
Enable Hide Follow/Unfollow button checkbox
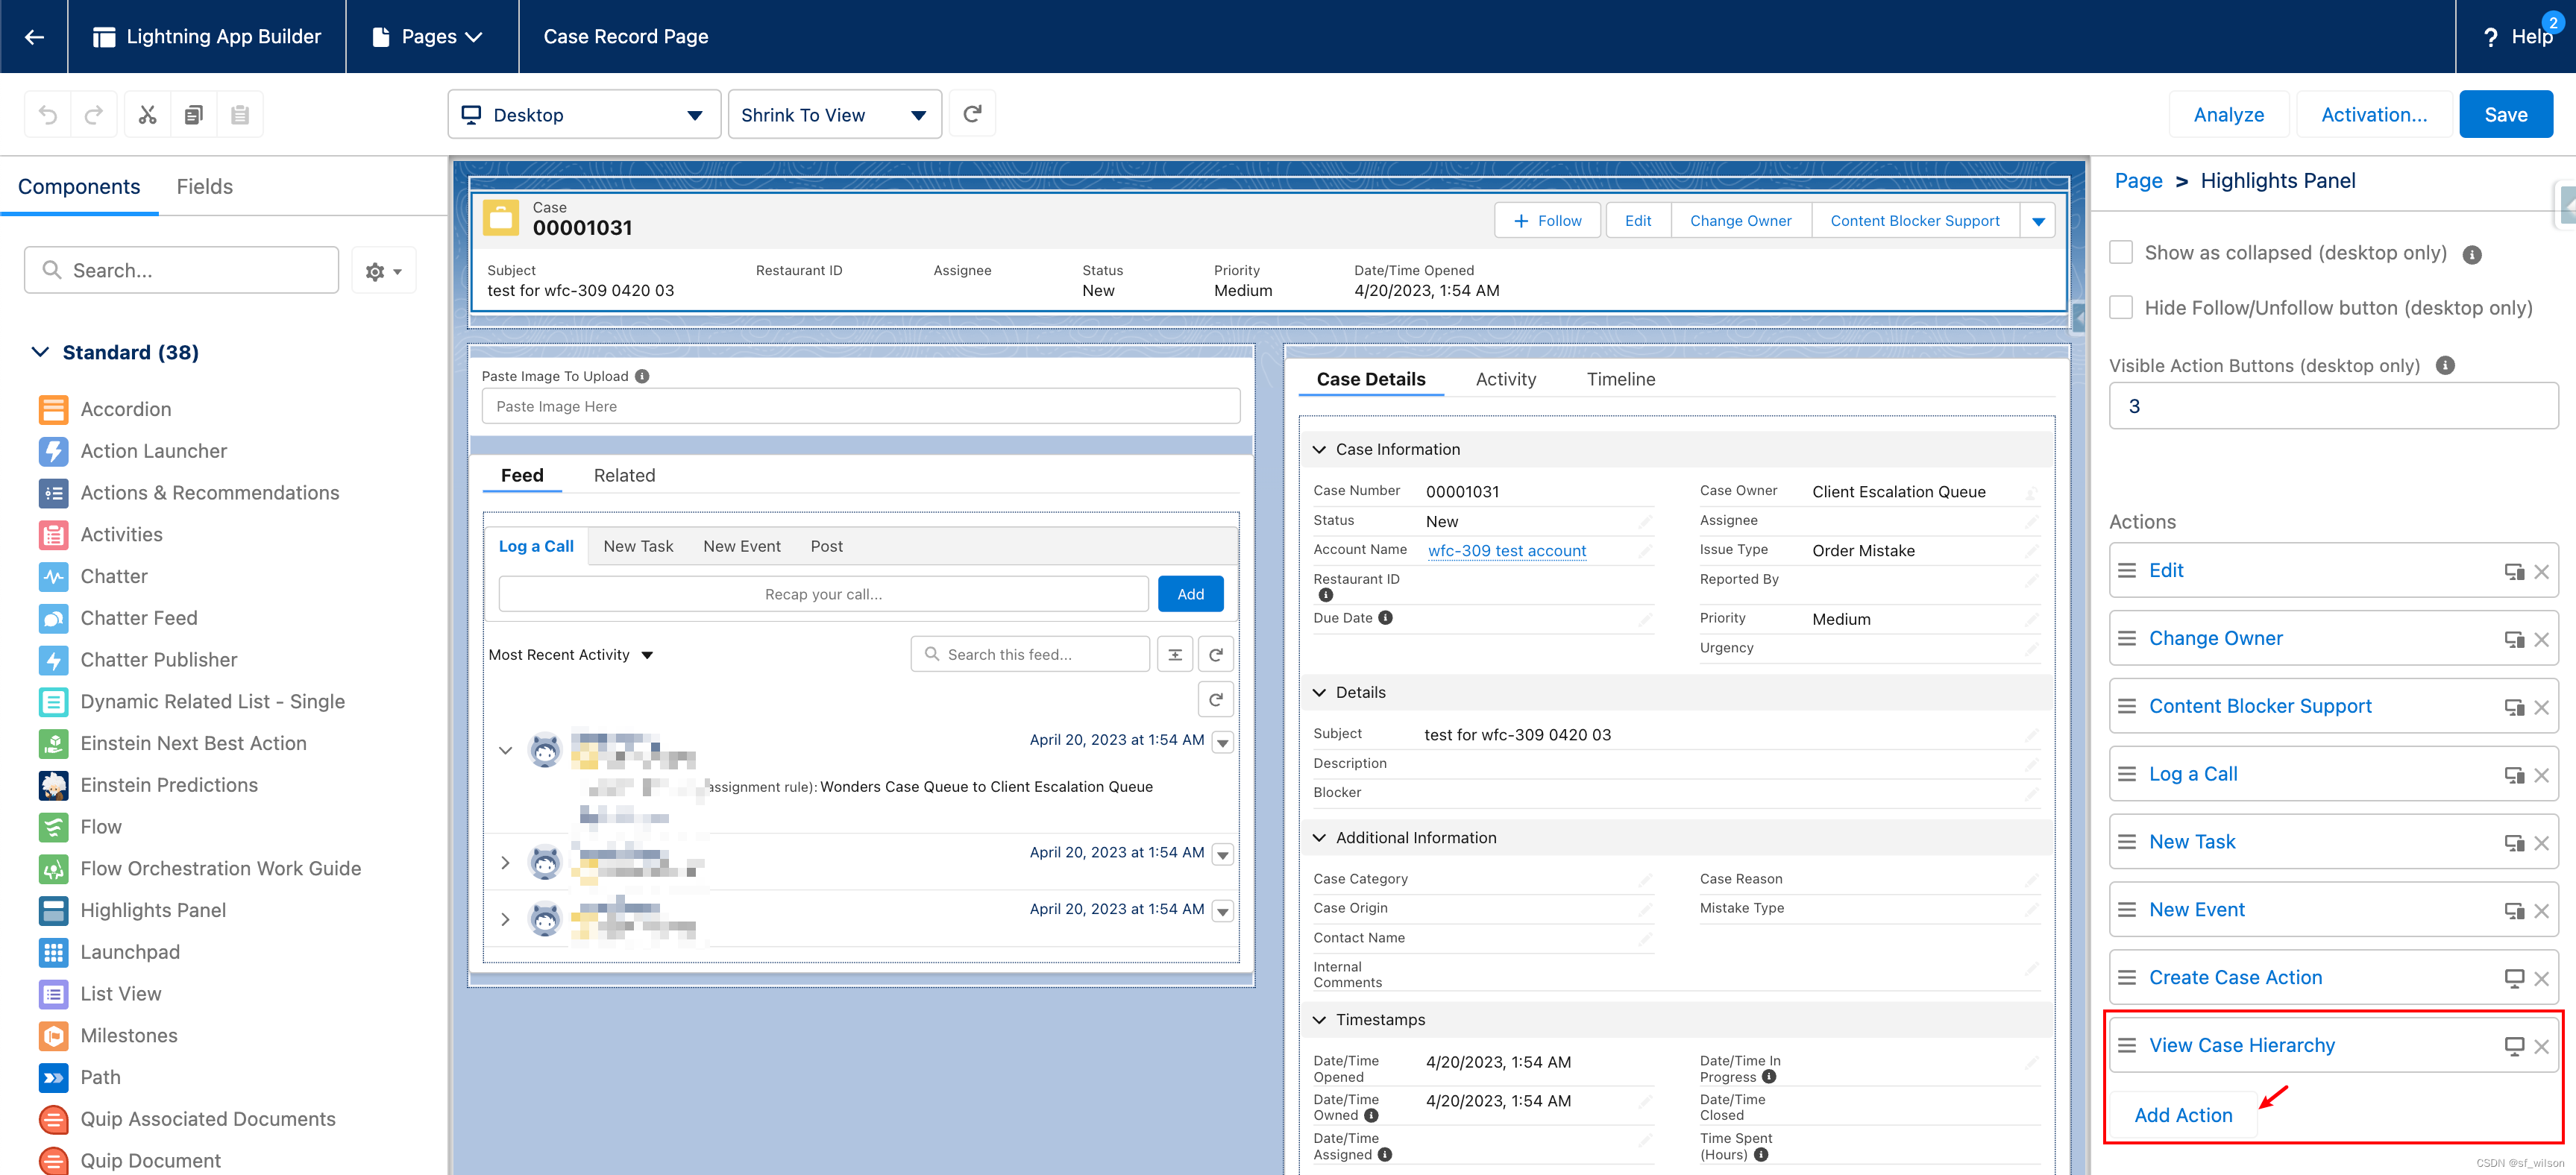(2121, 308)
